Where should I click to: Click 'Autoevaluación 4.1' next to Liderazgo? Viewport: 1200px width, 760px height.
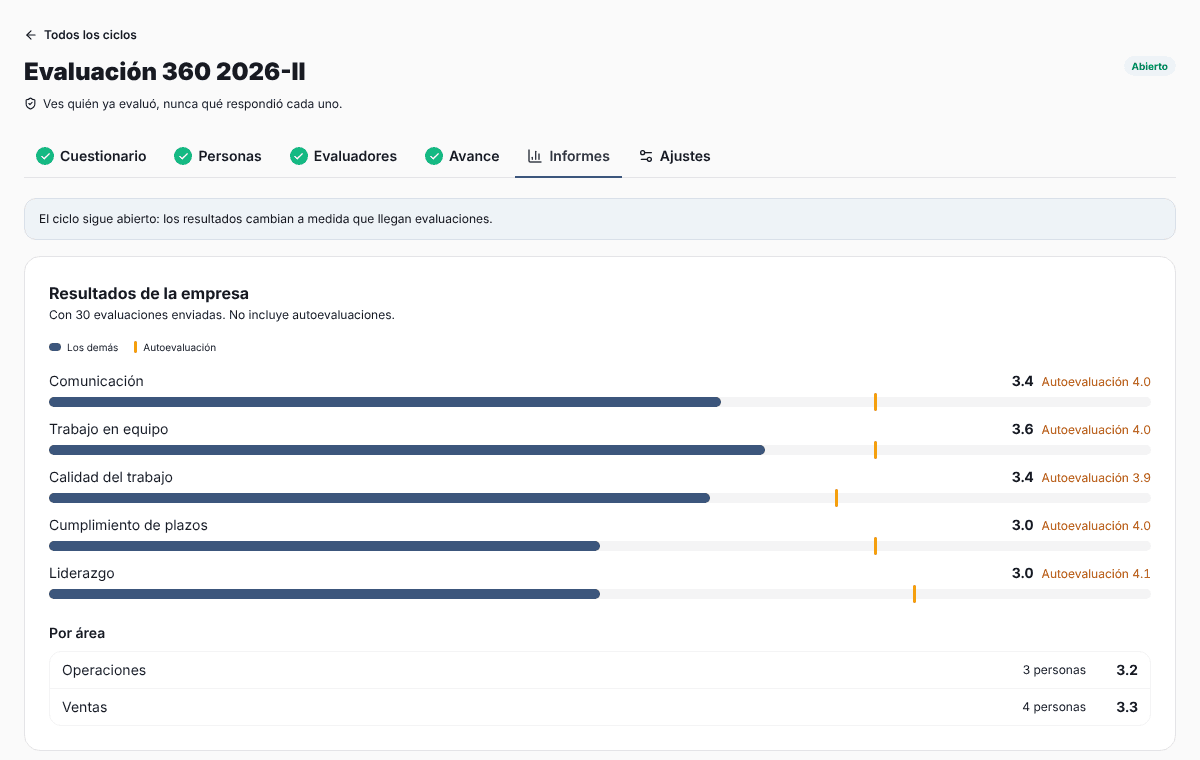click(1096, 574)
